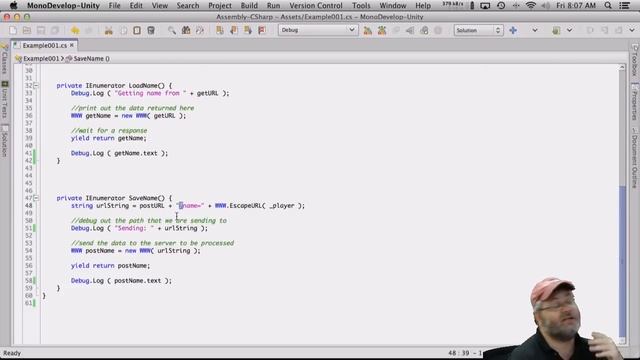This screenshot has width=640, height=360.
Task: Clear bookmarks with red flag icon
Action: point(262,30)
